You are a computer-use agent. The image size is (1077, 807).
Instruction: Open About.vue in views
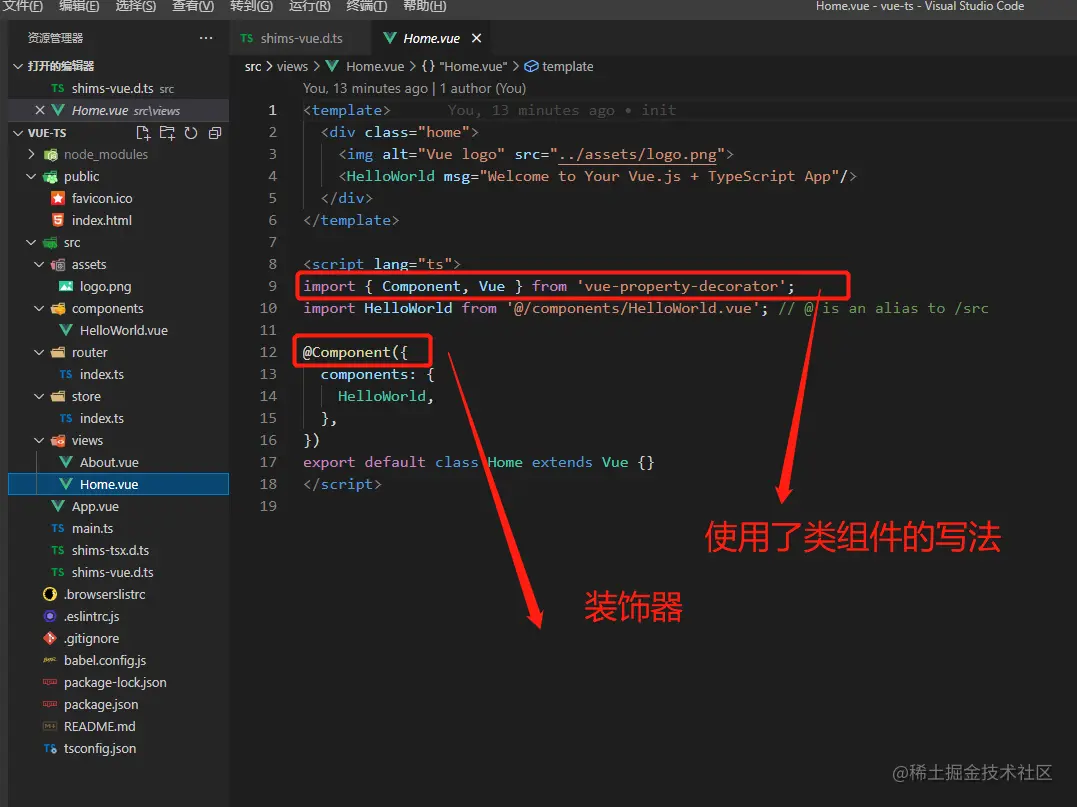(x=118, y=462)
